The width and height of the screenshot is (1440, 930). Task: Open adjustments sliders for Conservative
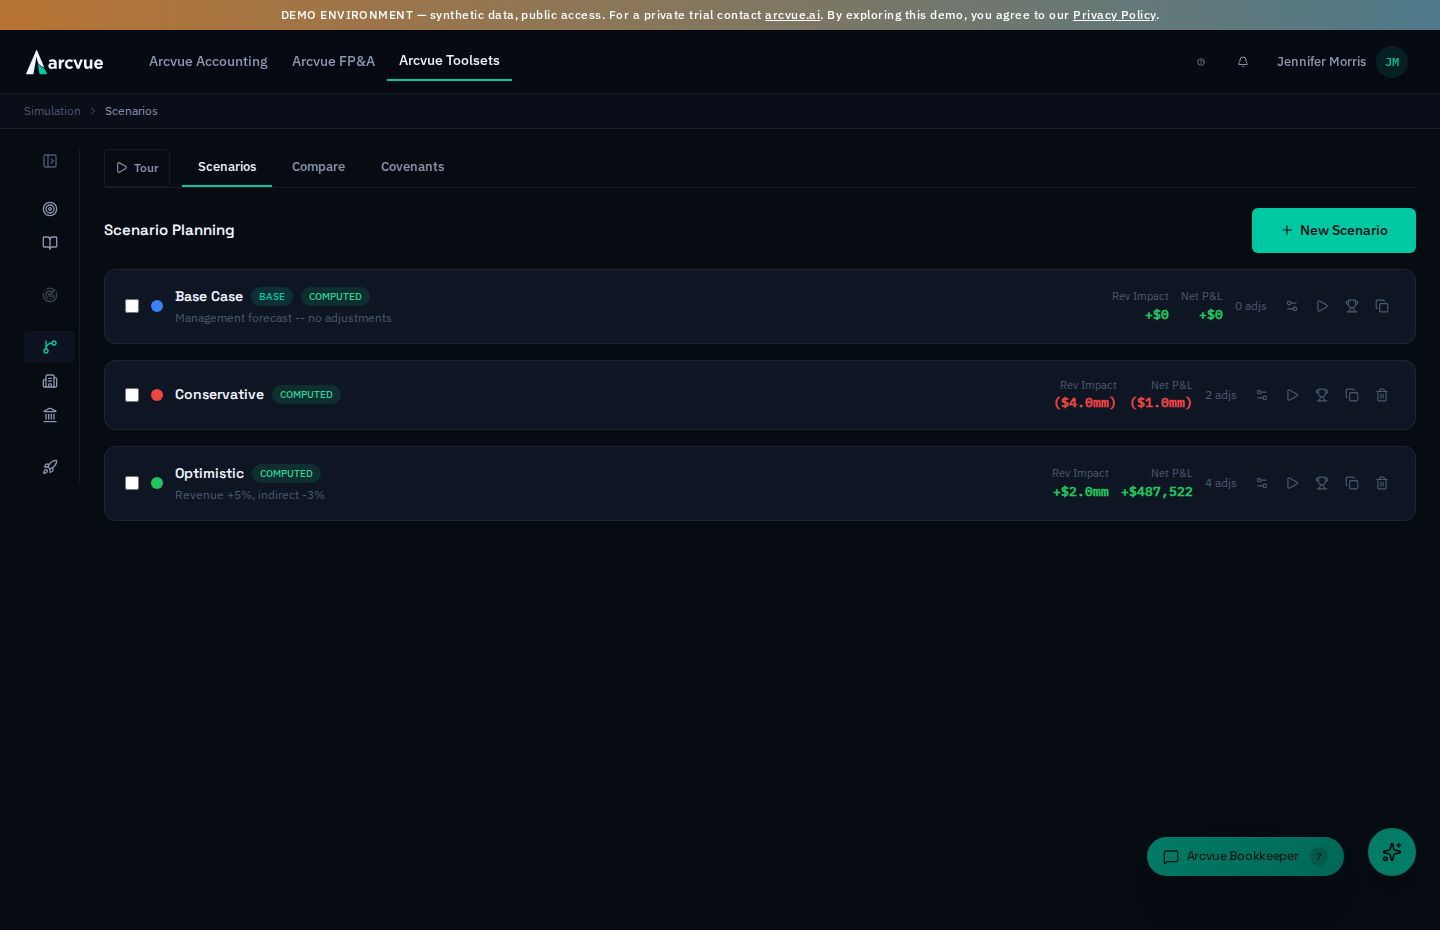point(1262,395)
